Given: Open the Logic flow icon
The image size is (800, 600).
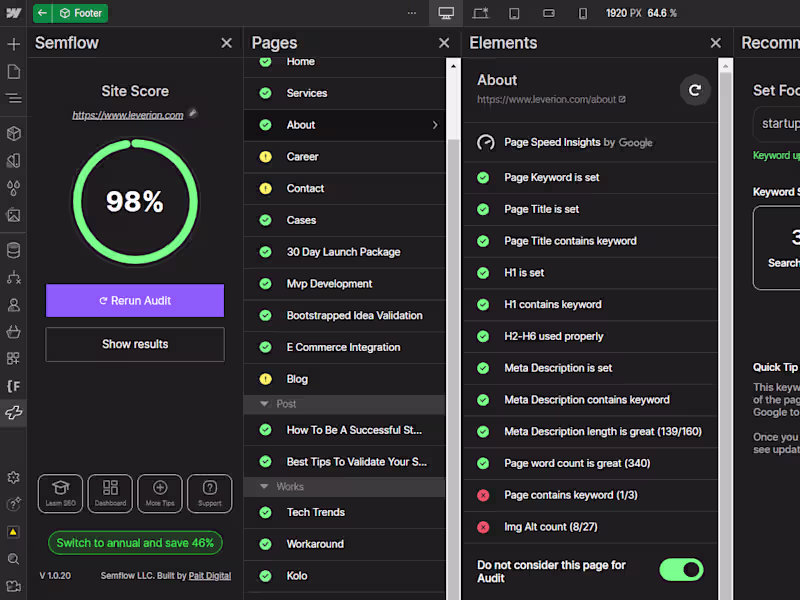Looking at the screenshot, I should [x=14, y=278].
